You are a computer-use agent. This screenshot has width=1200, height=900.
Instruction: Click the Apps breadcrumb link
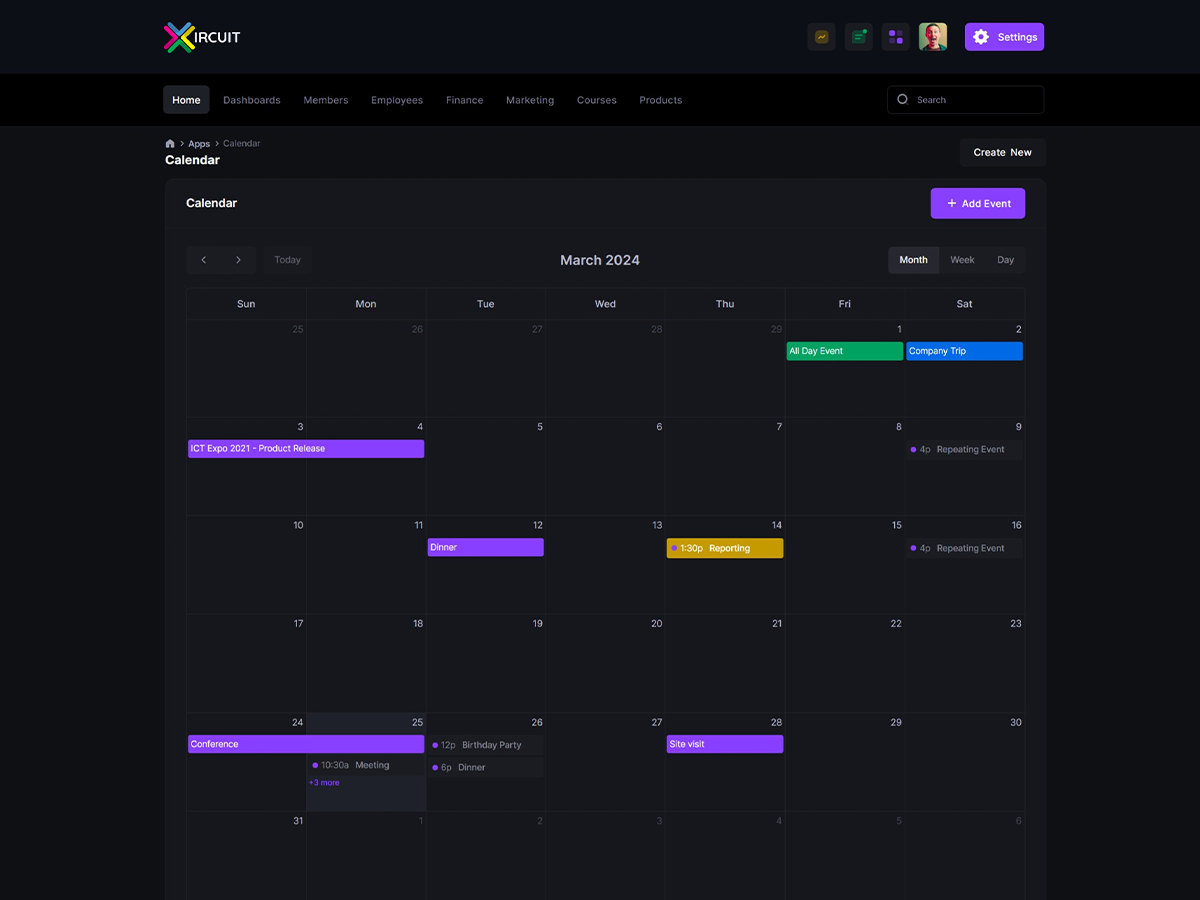[199, 144]
